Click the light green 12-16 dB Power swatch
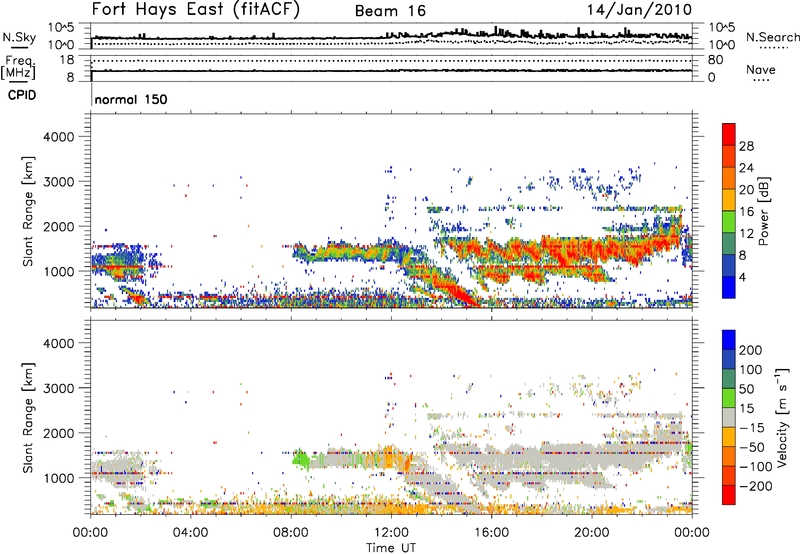Screen dimensions: 800x554 [x=729, y=222]
